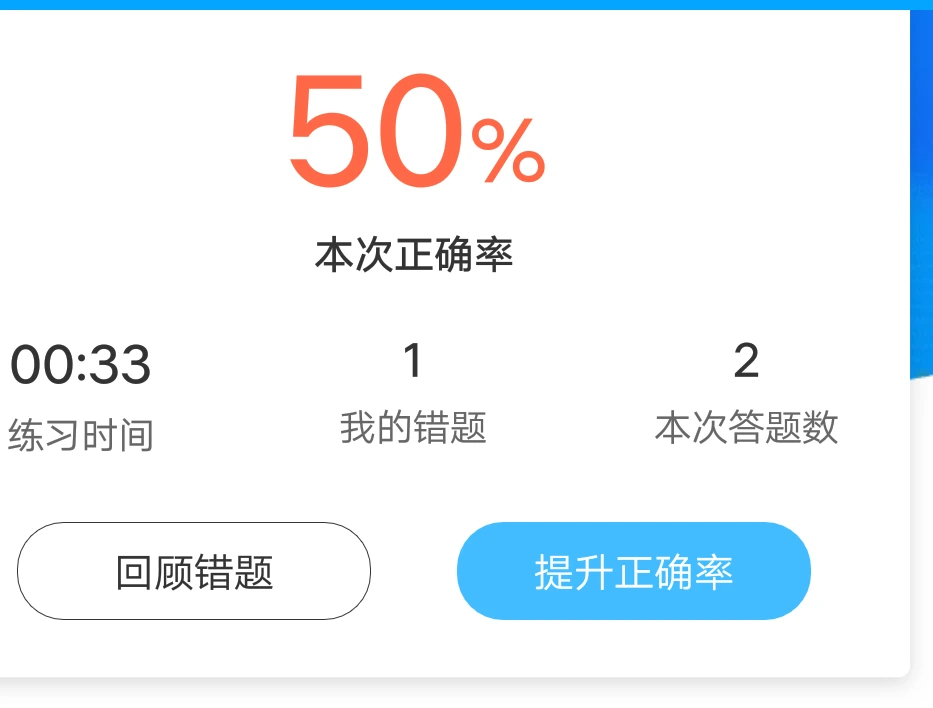Click the number 2 above 本次答题数

pyautogui.click(x=746, y=360)
